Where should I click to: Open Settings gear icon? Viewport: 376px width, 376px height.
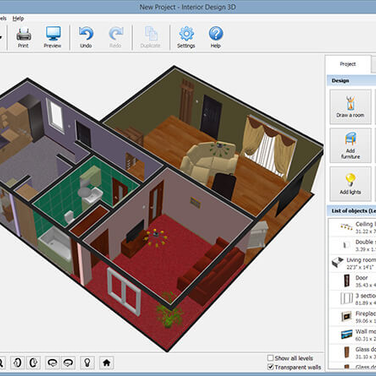coord(186,37)
